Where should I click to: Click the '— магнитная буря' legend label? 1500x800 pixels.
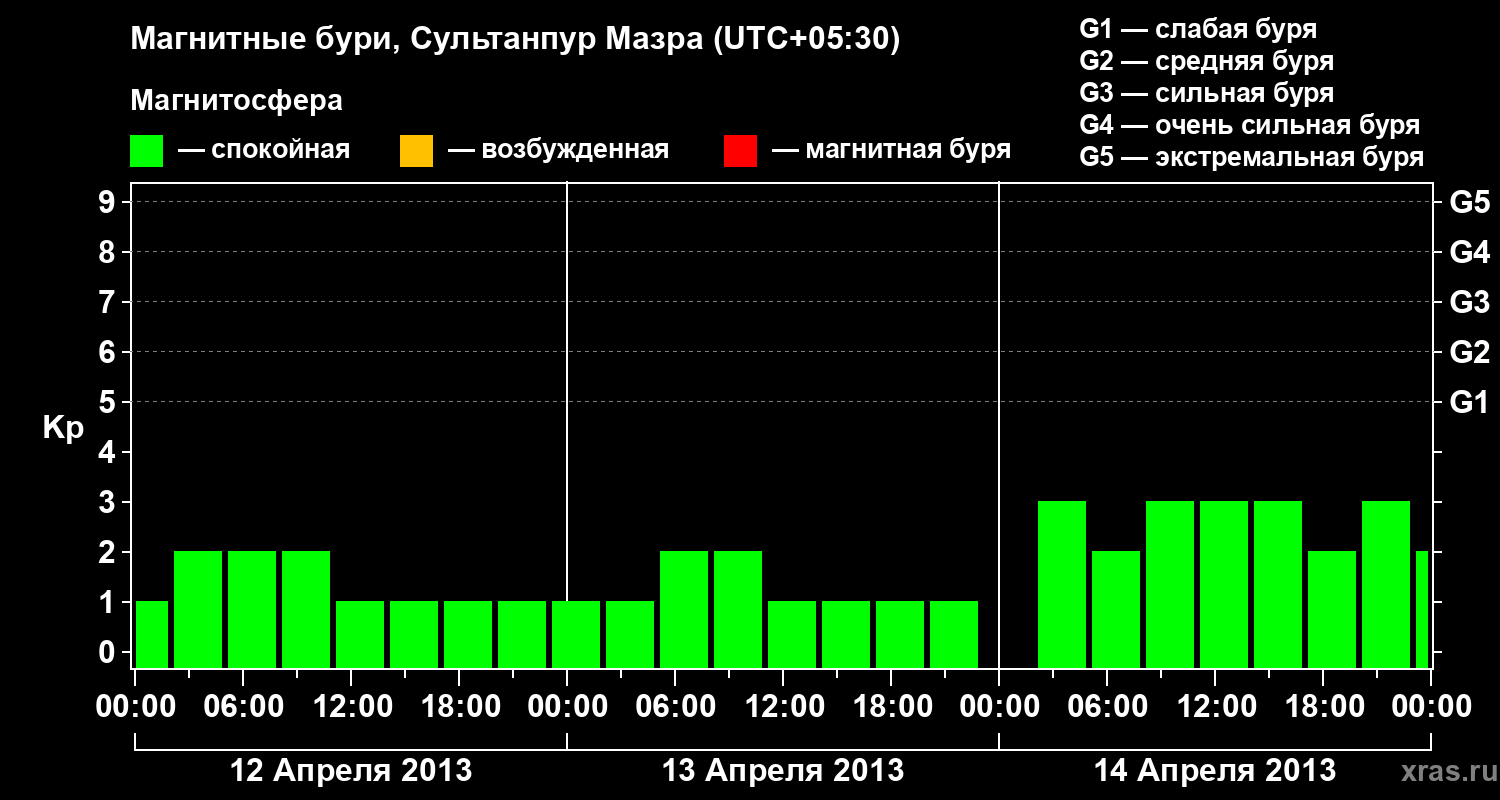pos(891,151)
